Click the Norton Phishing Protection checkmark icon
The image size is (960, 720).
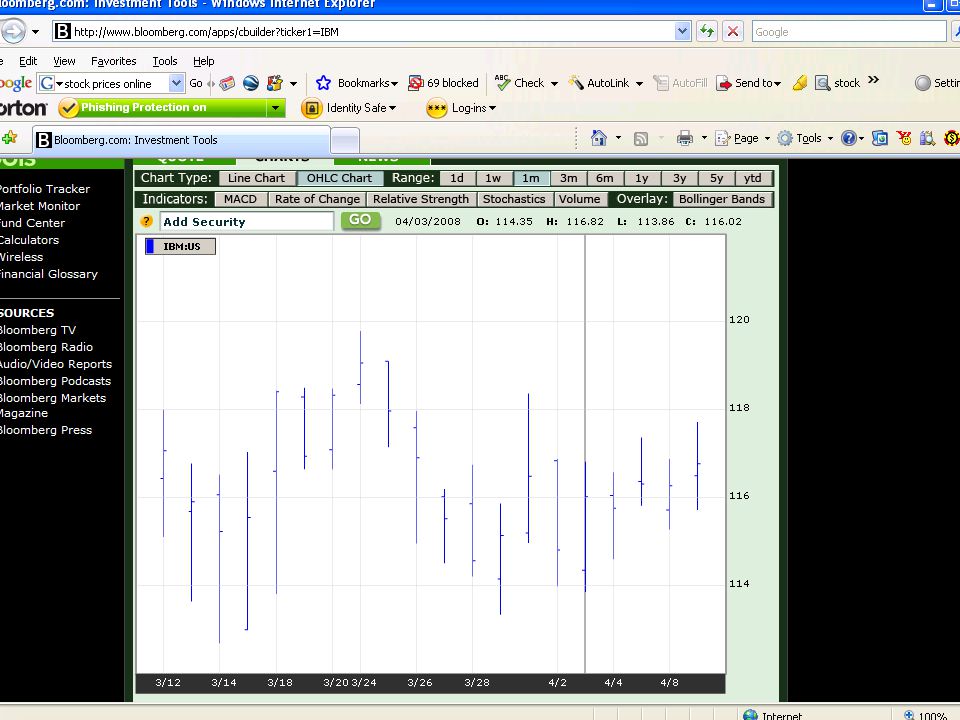[x=69, y=108]
